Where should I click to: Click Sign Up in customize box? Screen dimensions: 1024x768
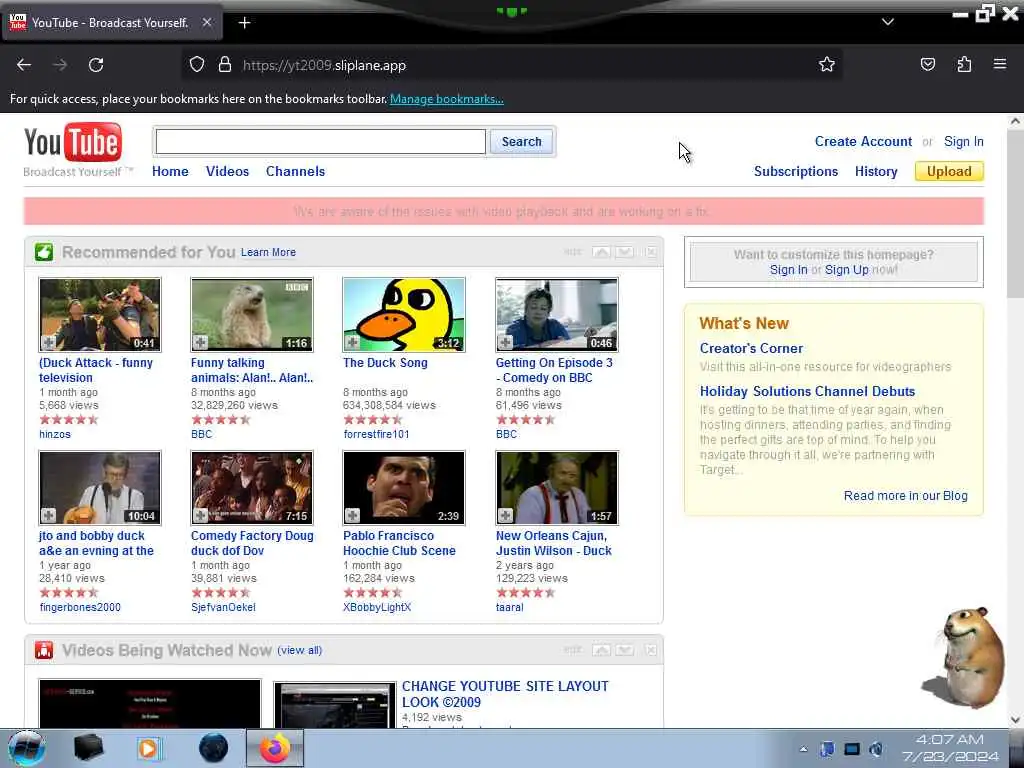click(846, 270)
